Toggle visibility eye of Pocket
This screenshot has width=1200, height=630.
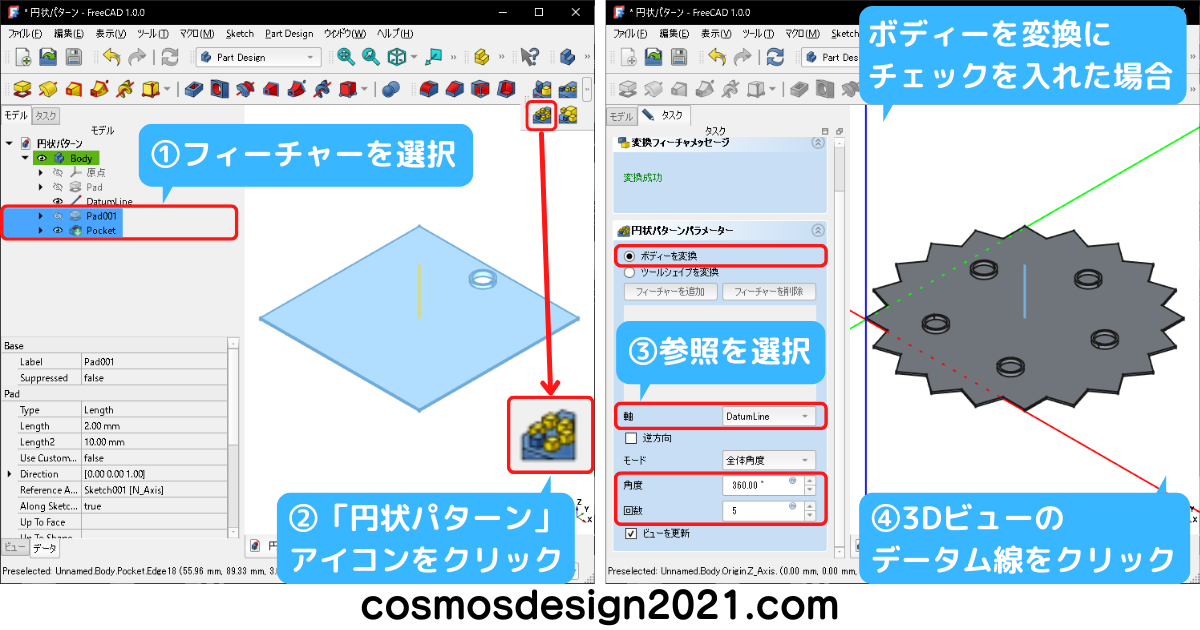click(57, 230)
